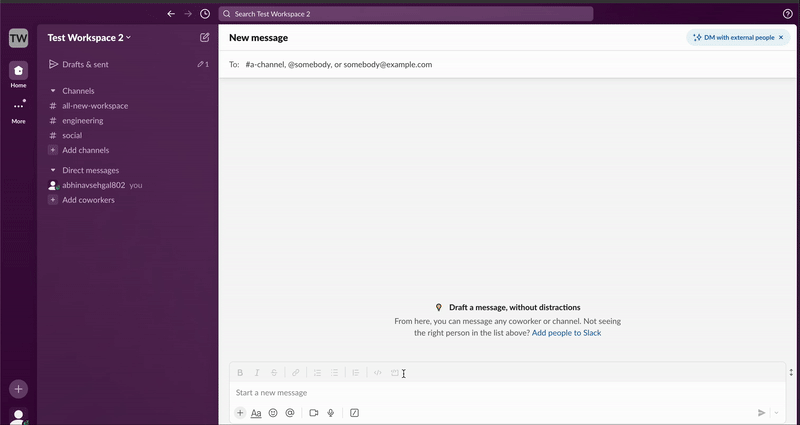800x425 pixels.
Task: Click the blockquote icon
Action: 356,373
